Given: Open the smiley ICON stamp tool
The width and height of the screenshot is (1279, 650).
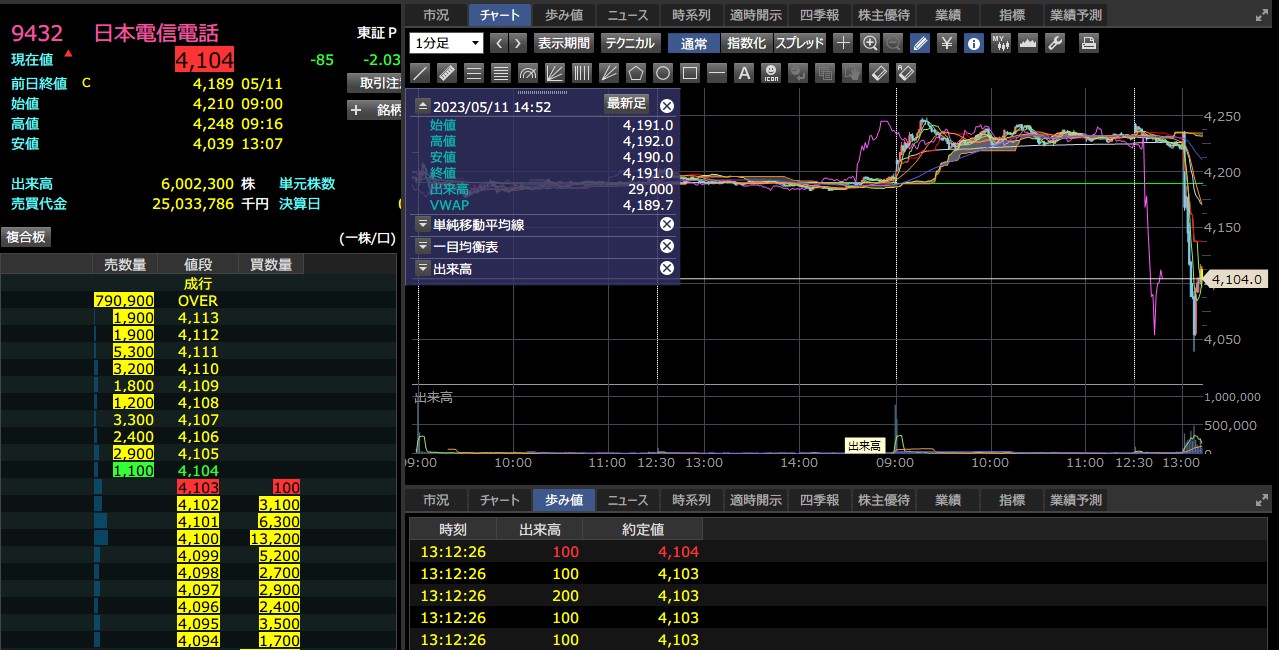Looking at the screenshot, I should pos(771,73).
